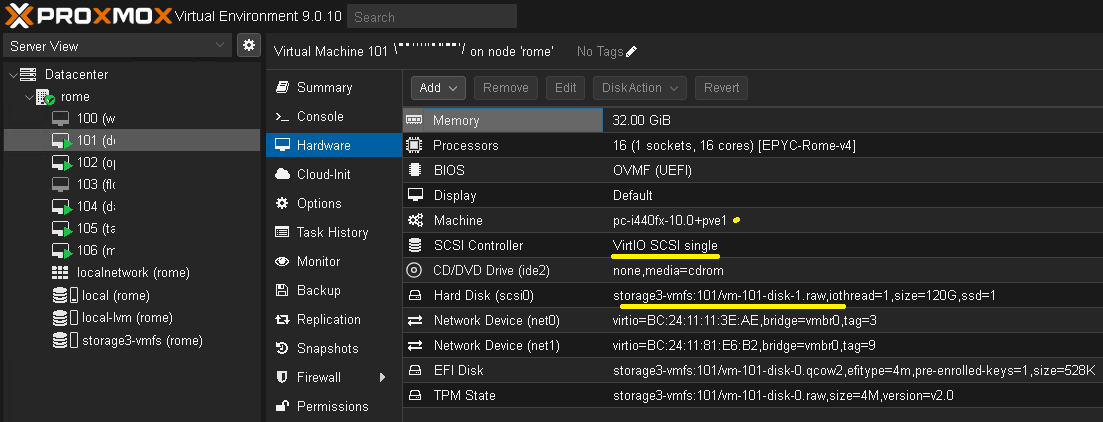Open the Server View dropdown

click(117, 46)
